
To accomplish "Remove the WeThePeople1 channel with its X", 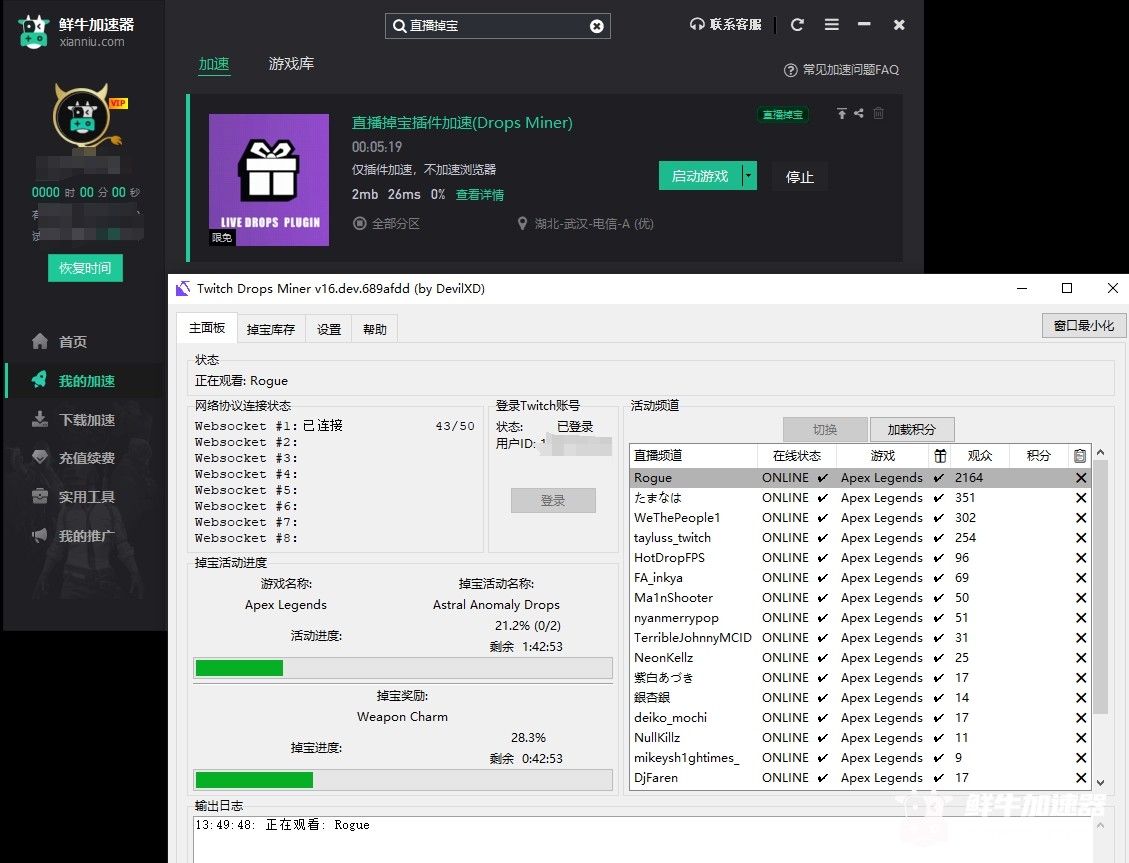I will click(x=1081, y=518).
